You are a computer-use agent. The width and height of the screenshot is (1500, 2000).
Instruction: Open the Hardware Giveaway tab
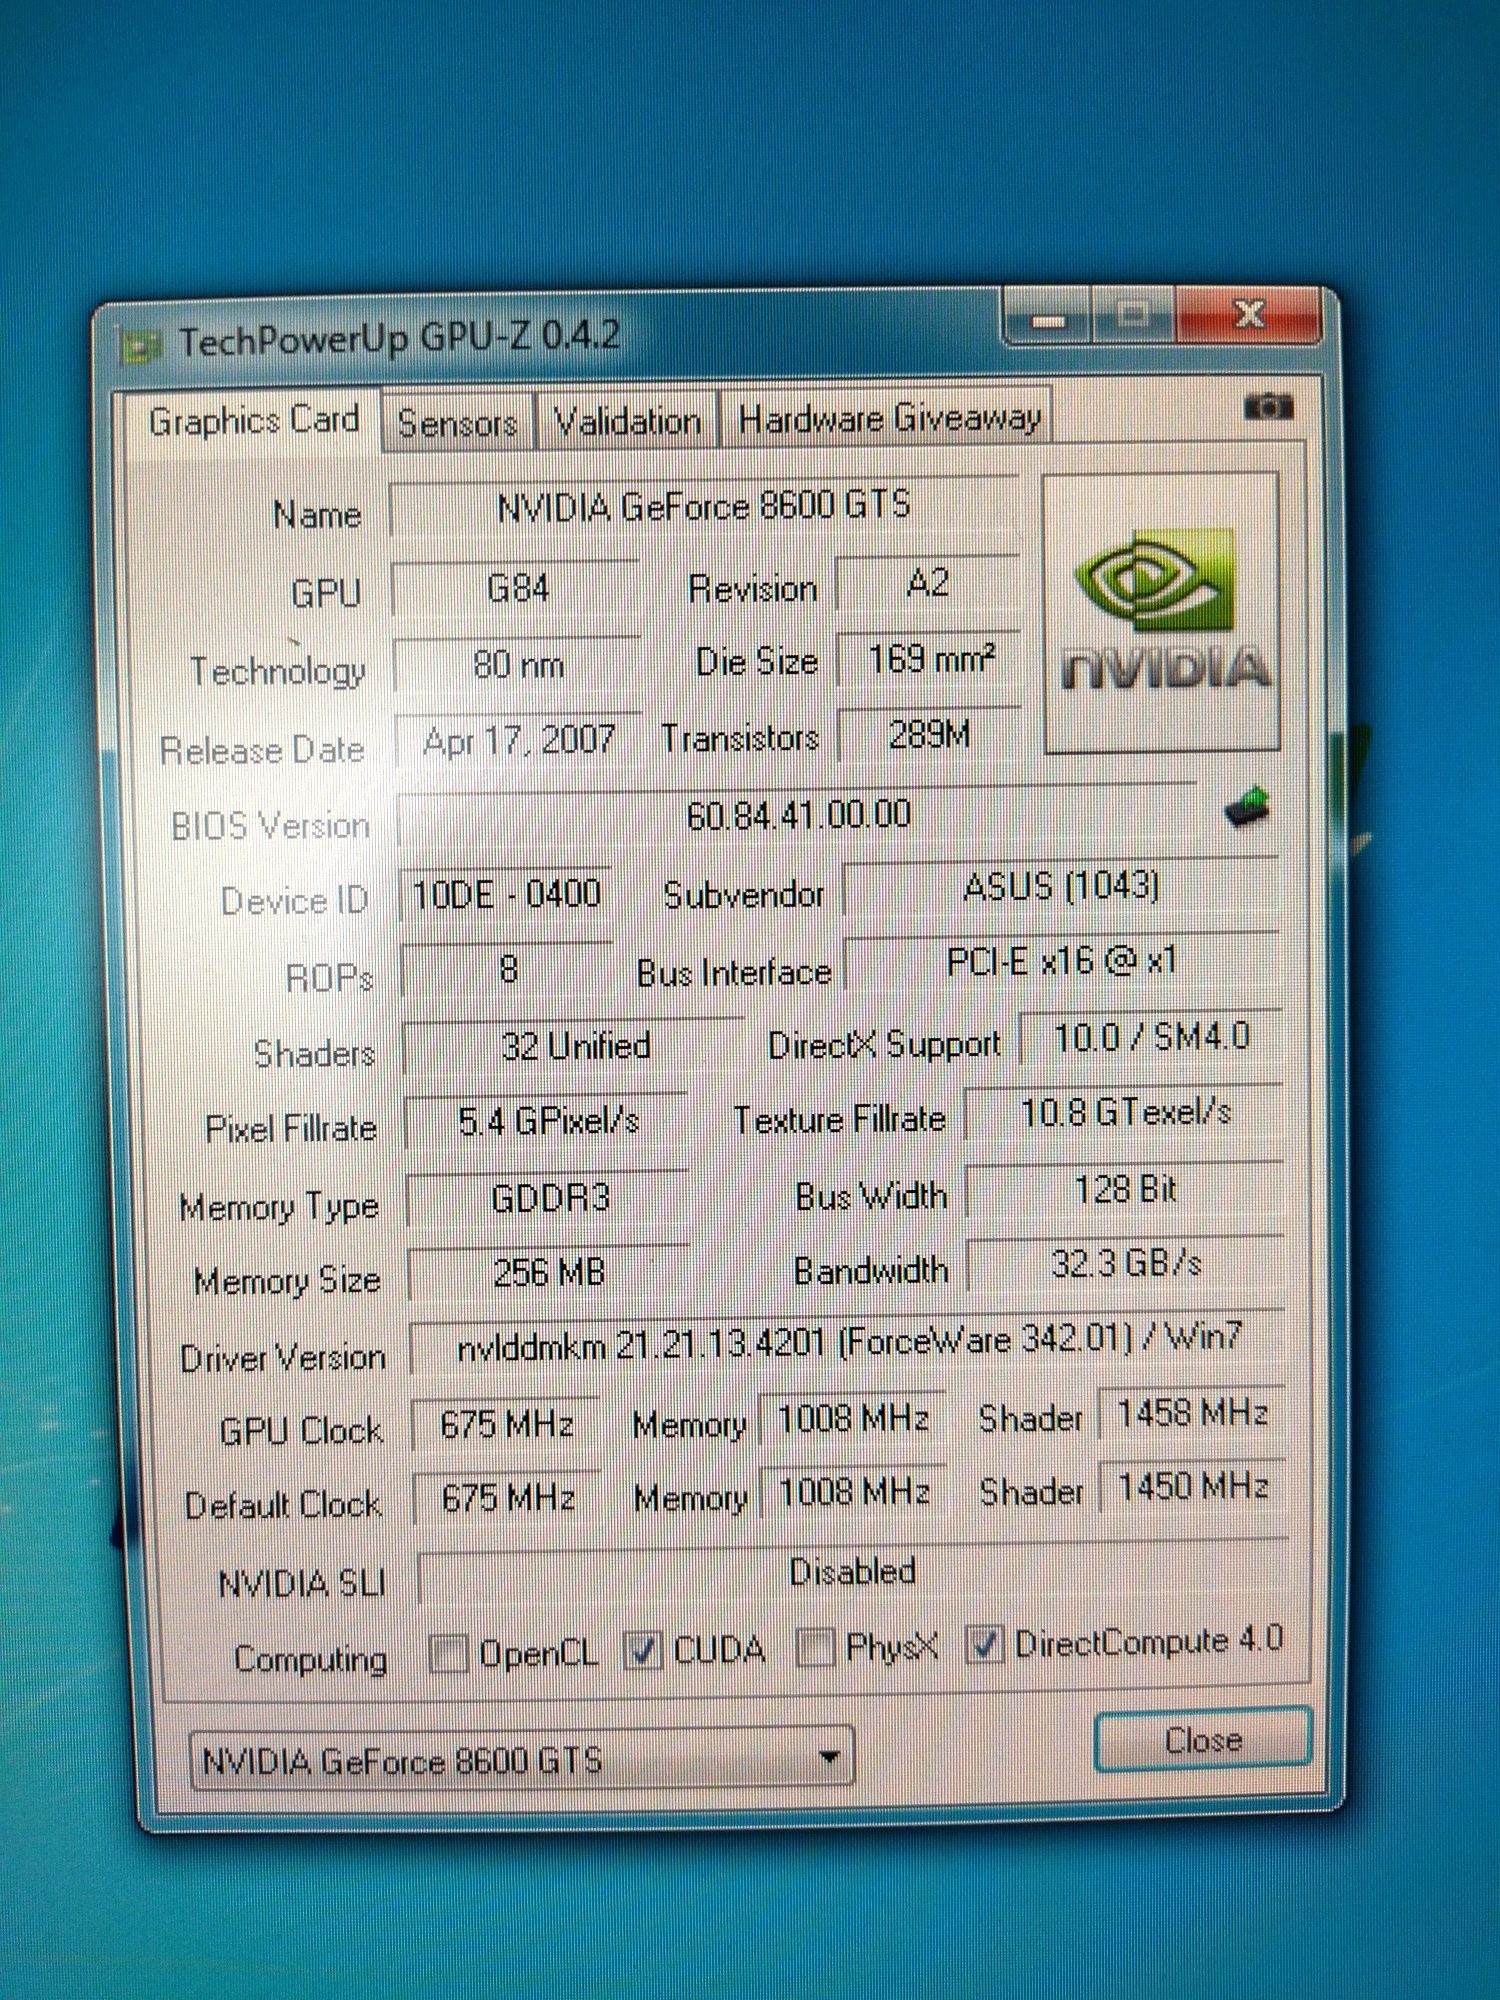pos(889,418)
